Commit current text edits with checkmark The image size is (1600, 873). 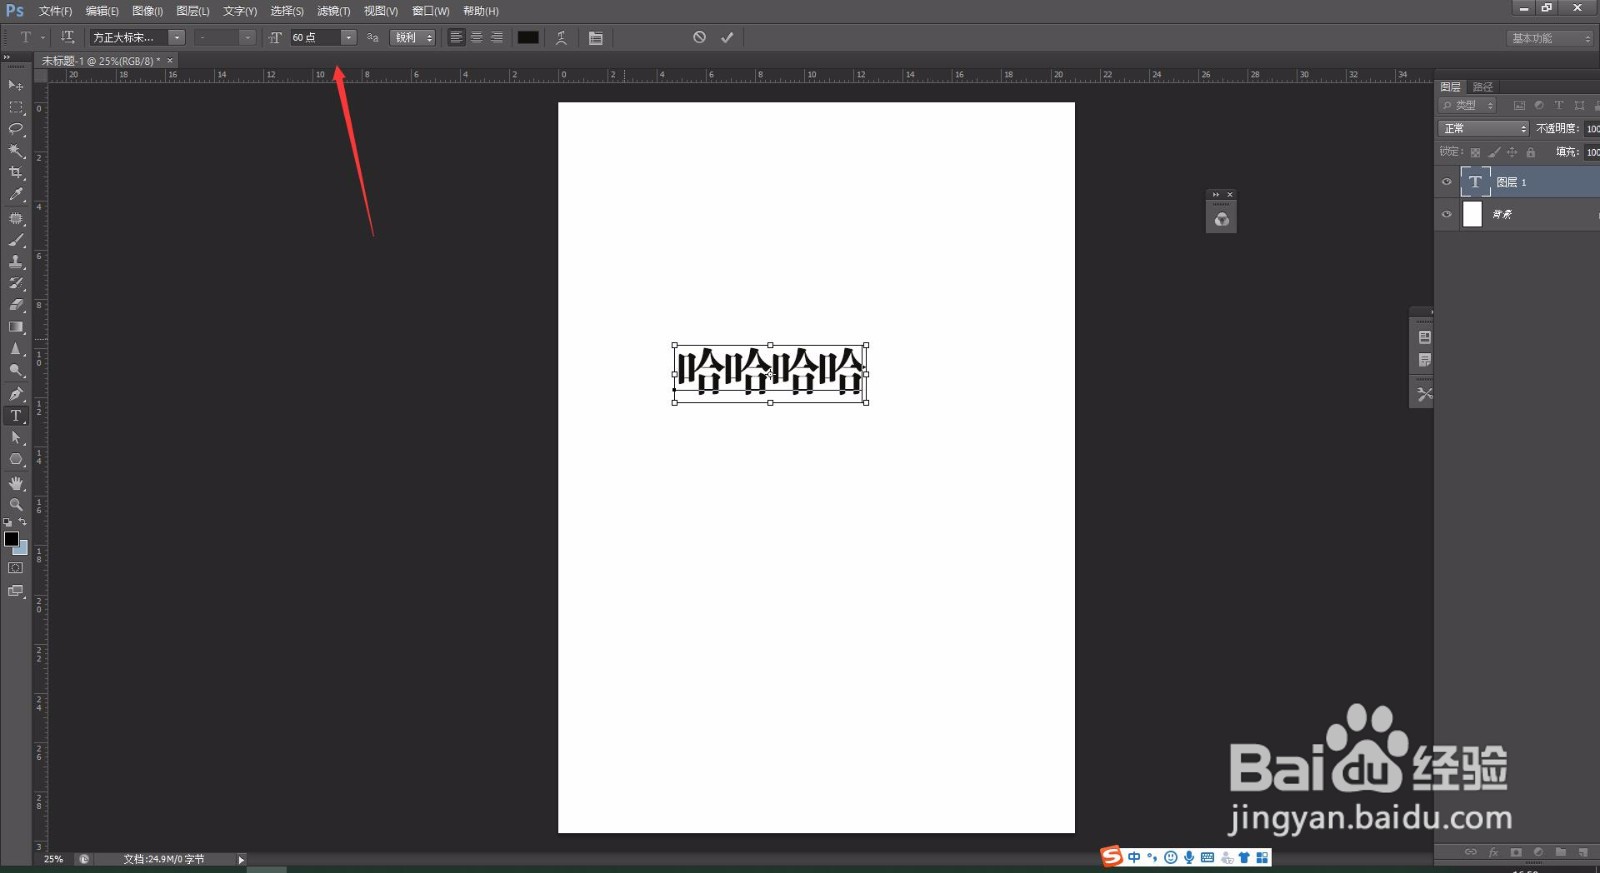click(x=727, y=37)
